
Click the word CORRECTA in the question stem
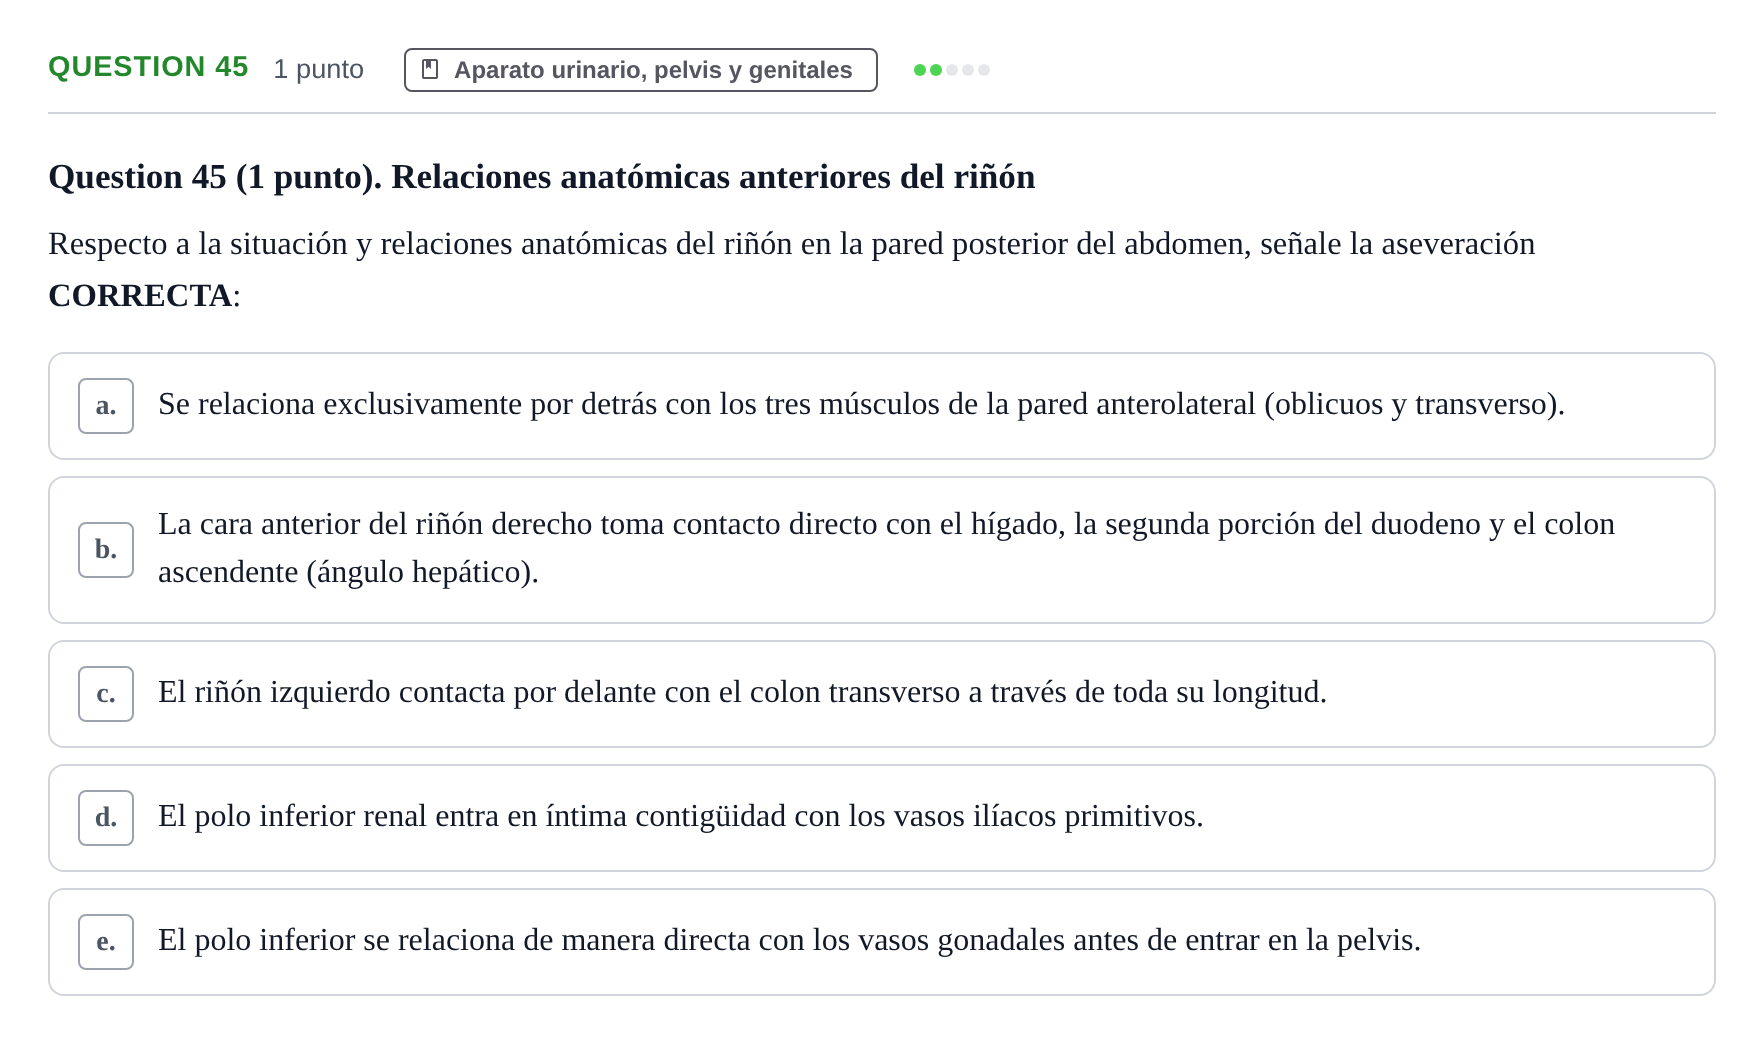click(140, 296)
